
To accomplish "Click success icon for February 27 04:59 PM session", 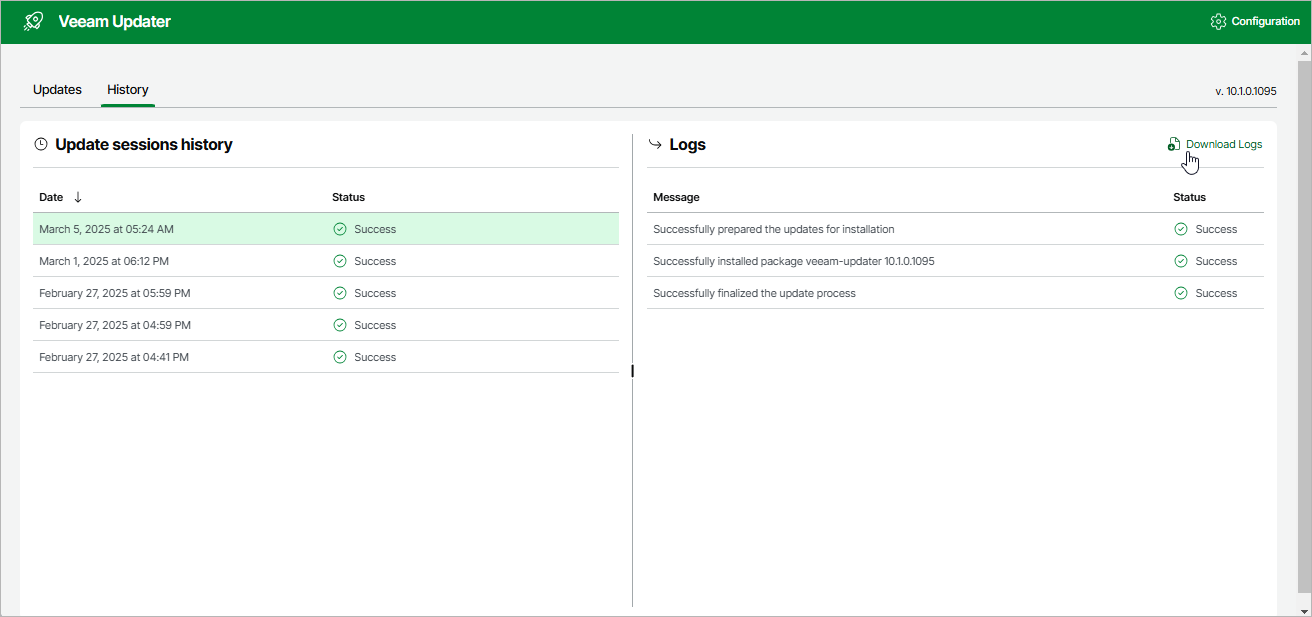I will click(x=339, y=325).
